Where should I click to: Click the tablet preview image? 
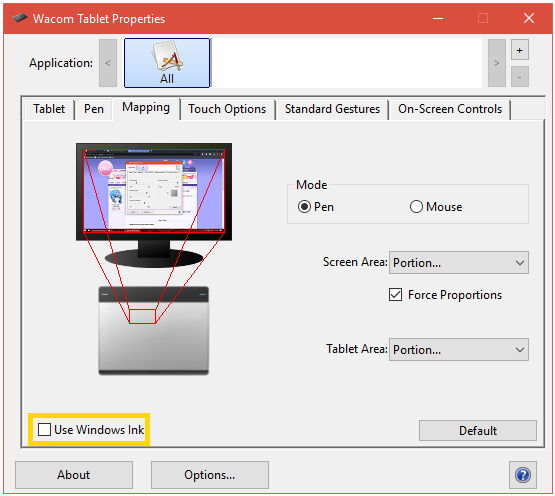[154, 331]
